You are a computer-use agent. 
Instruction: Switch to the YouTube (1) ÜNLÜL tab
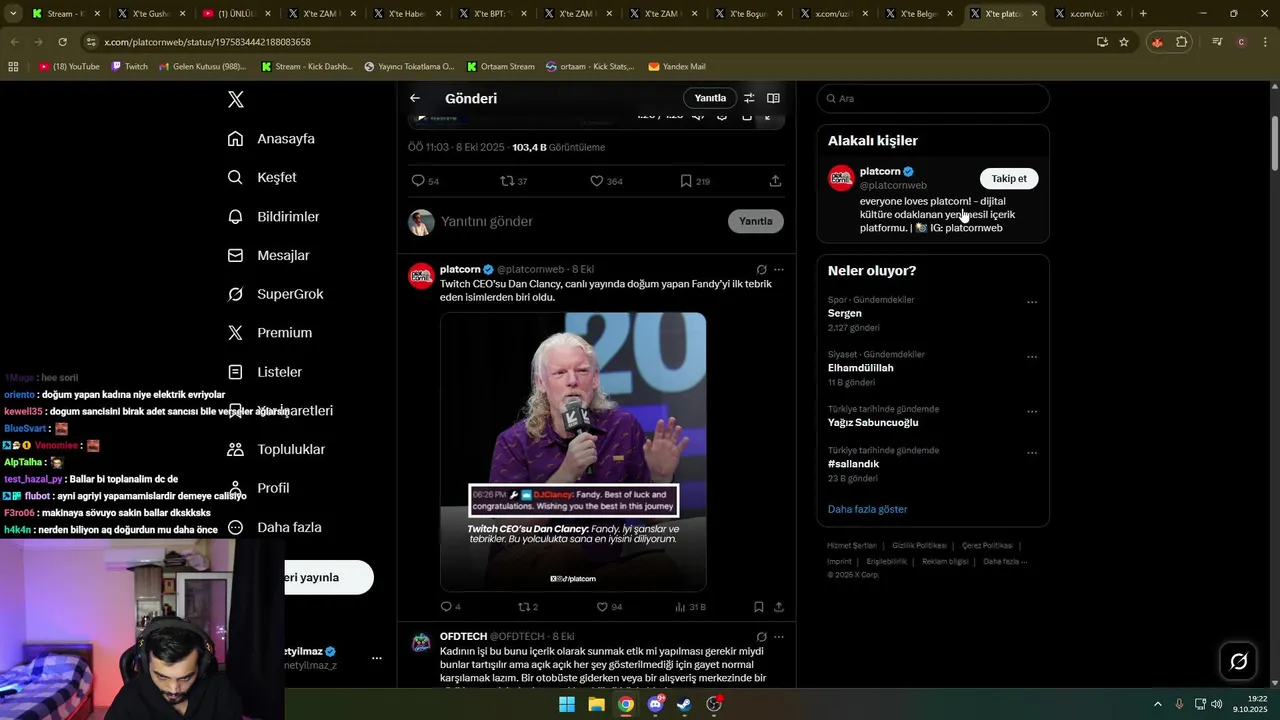236,14
